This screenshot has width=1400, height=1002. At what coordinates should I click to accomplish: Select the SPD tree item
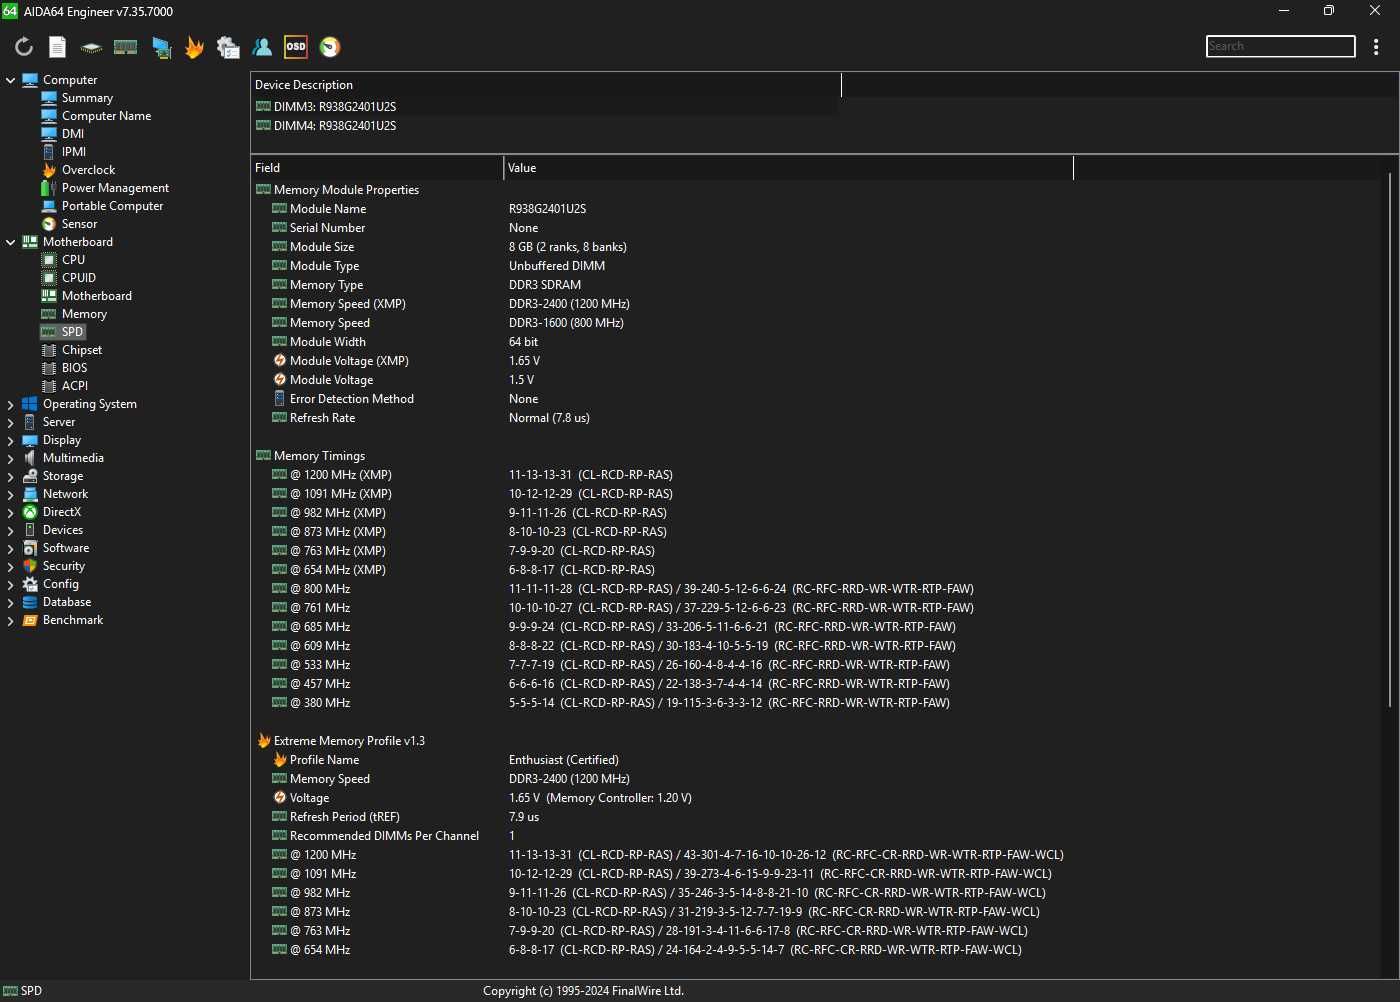click(72, 332)
